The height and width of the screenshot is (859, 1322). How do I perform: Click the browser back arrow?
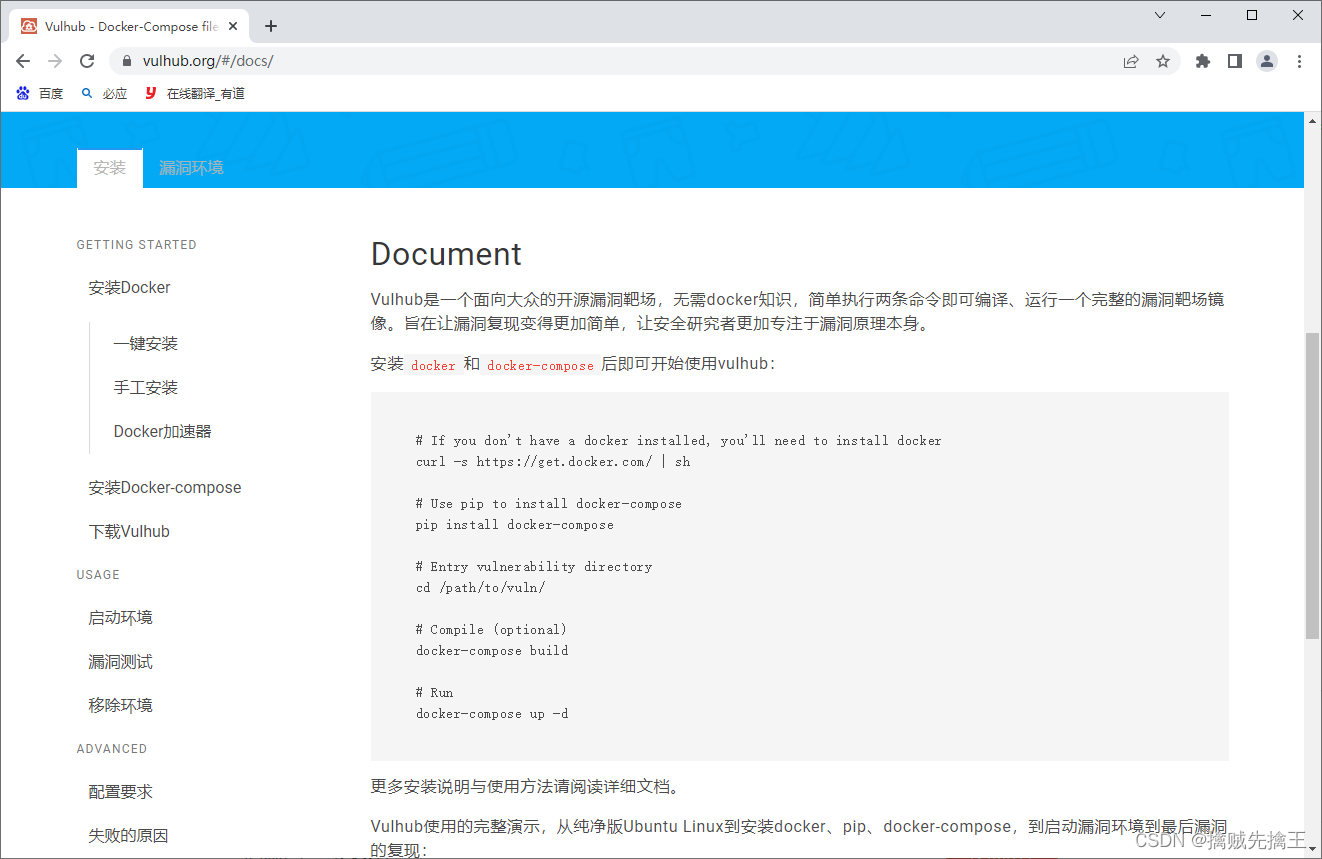coord(23,61)
